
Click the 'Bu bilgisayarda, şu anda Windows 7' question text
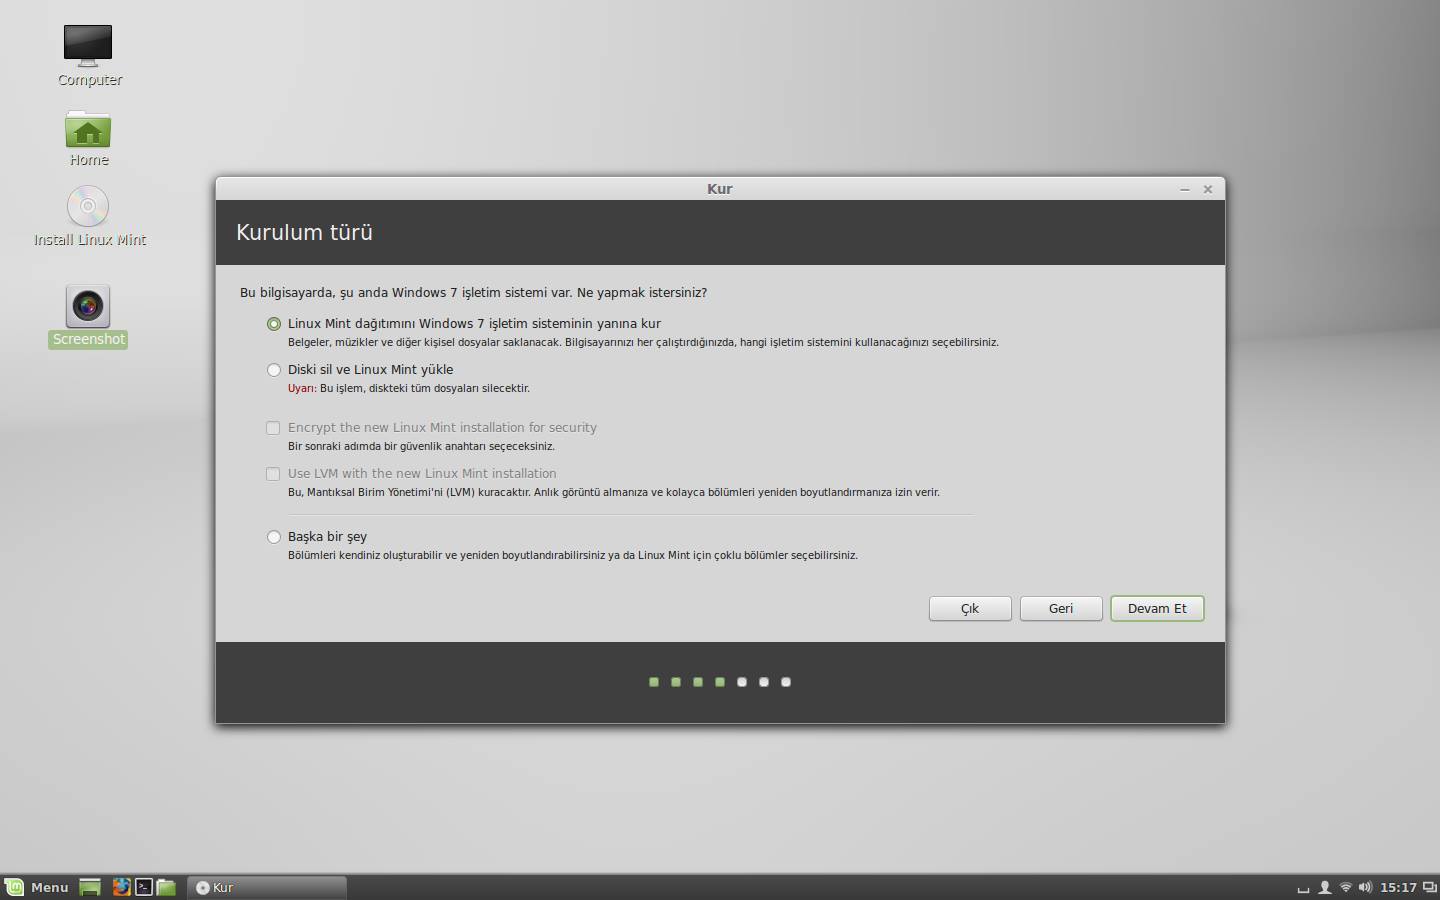click(x=473, y=293)
